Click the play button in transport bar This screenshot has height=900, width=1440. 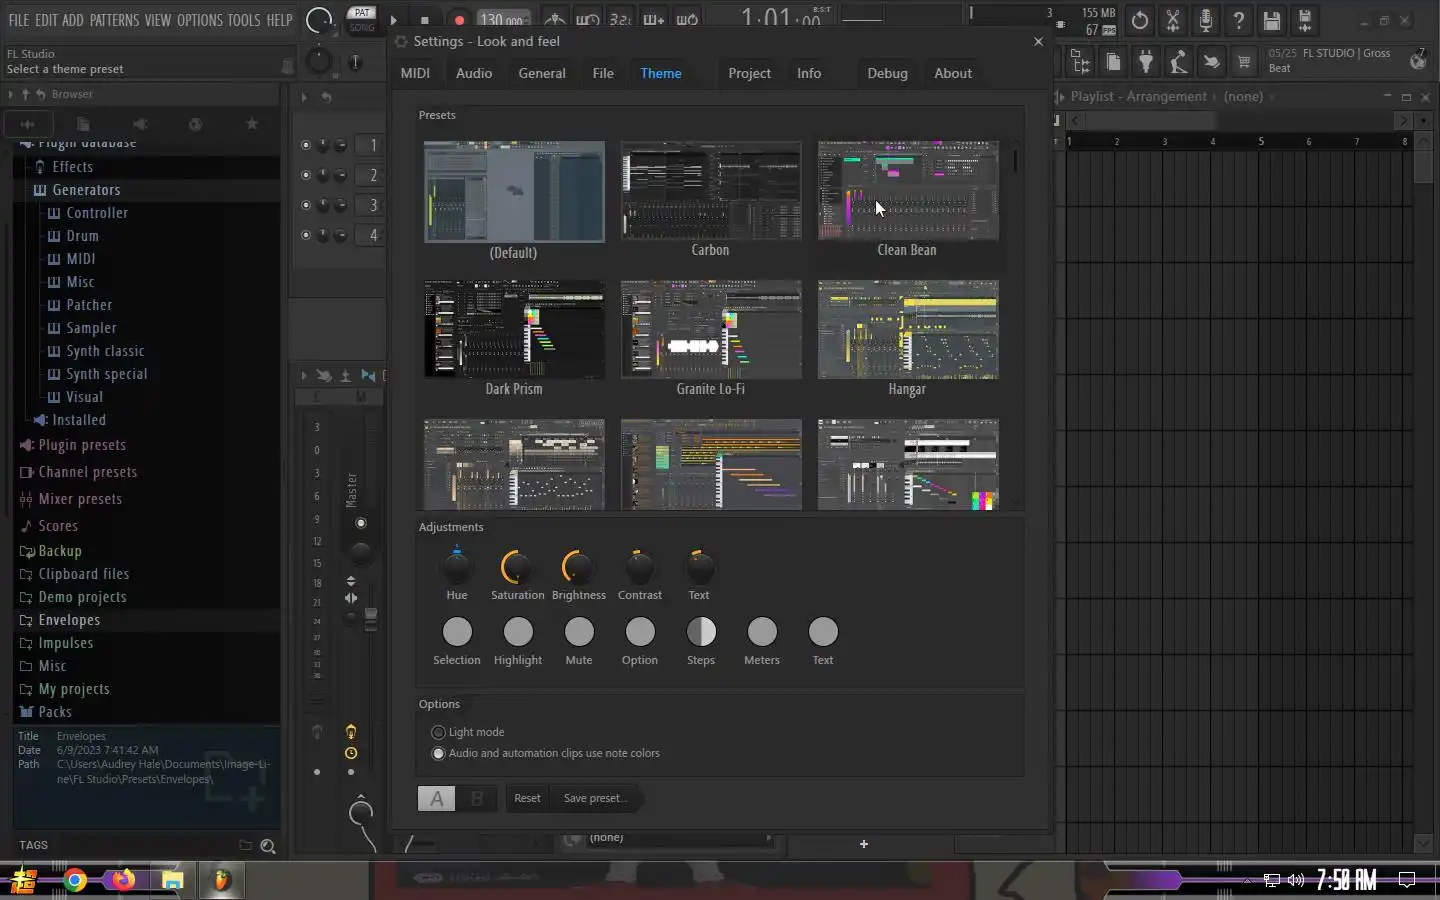(393, 19)
